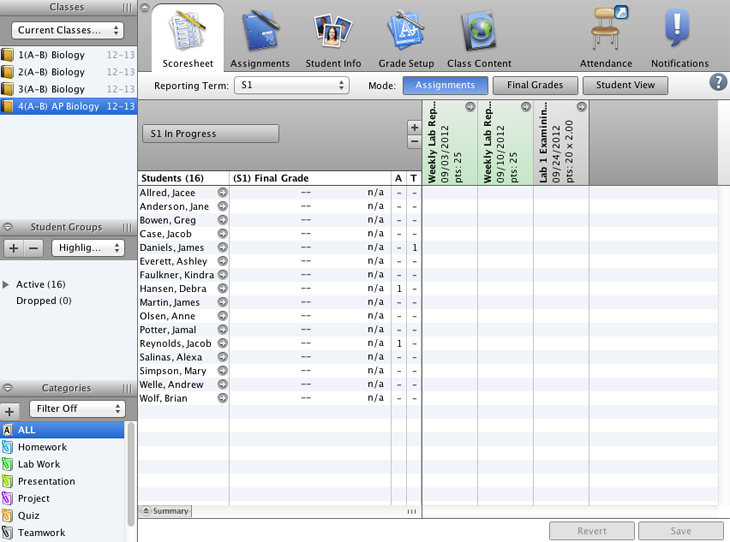The height and width of the screenshot is (542, 730).
Task: Add a new category with plus button
Action: 10,410
